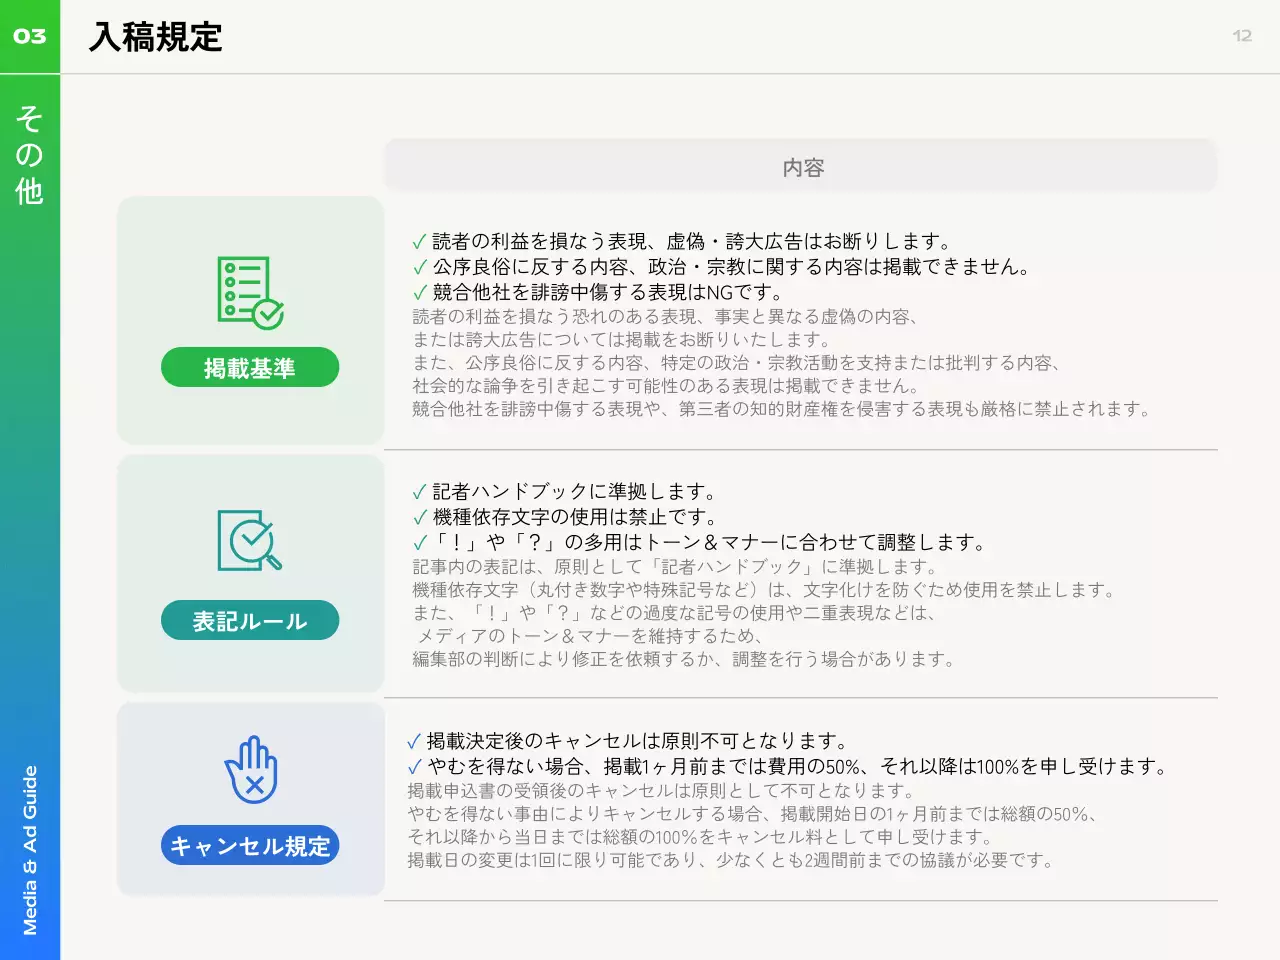Click the 03 section number badge

(x=30, y=37)
